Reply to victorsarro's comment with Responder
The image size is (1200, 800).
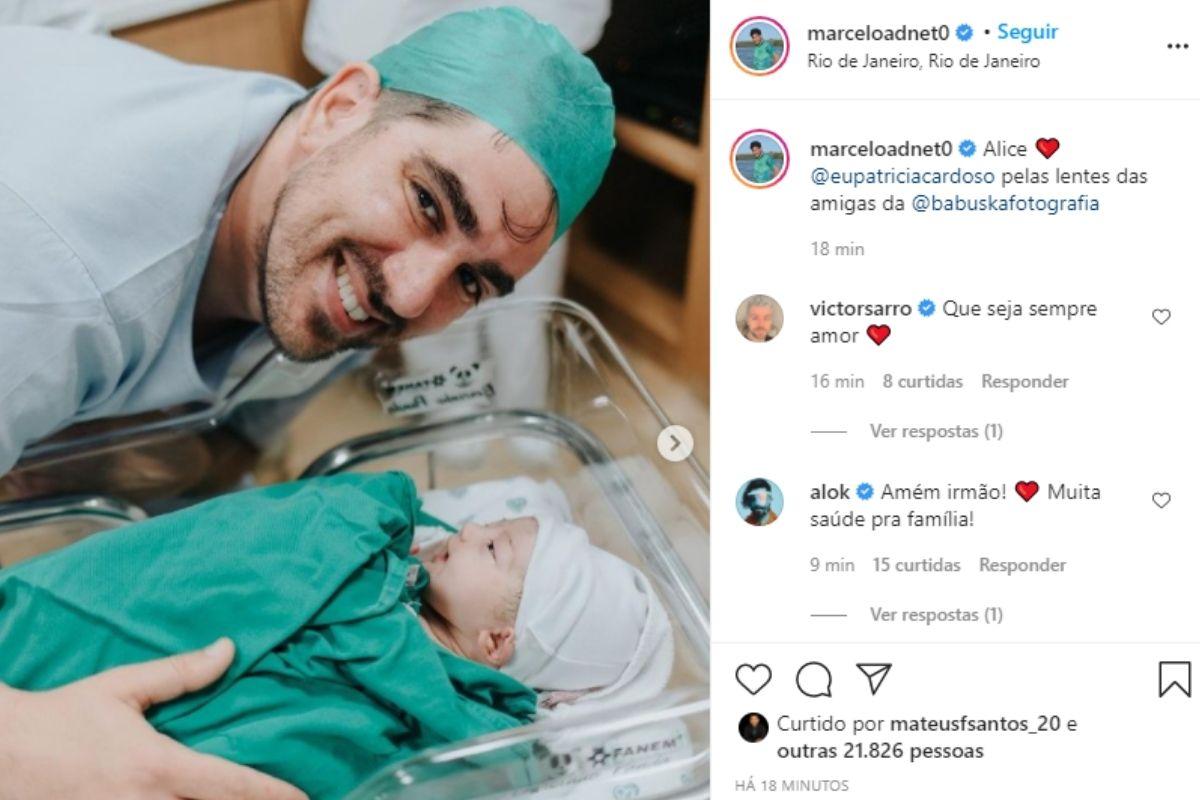pos(1025,381)
